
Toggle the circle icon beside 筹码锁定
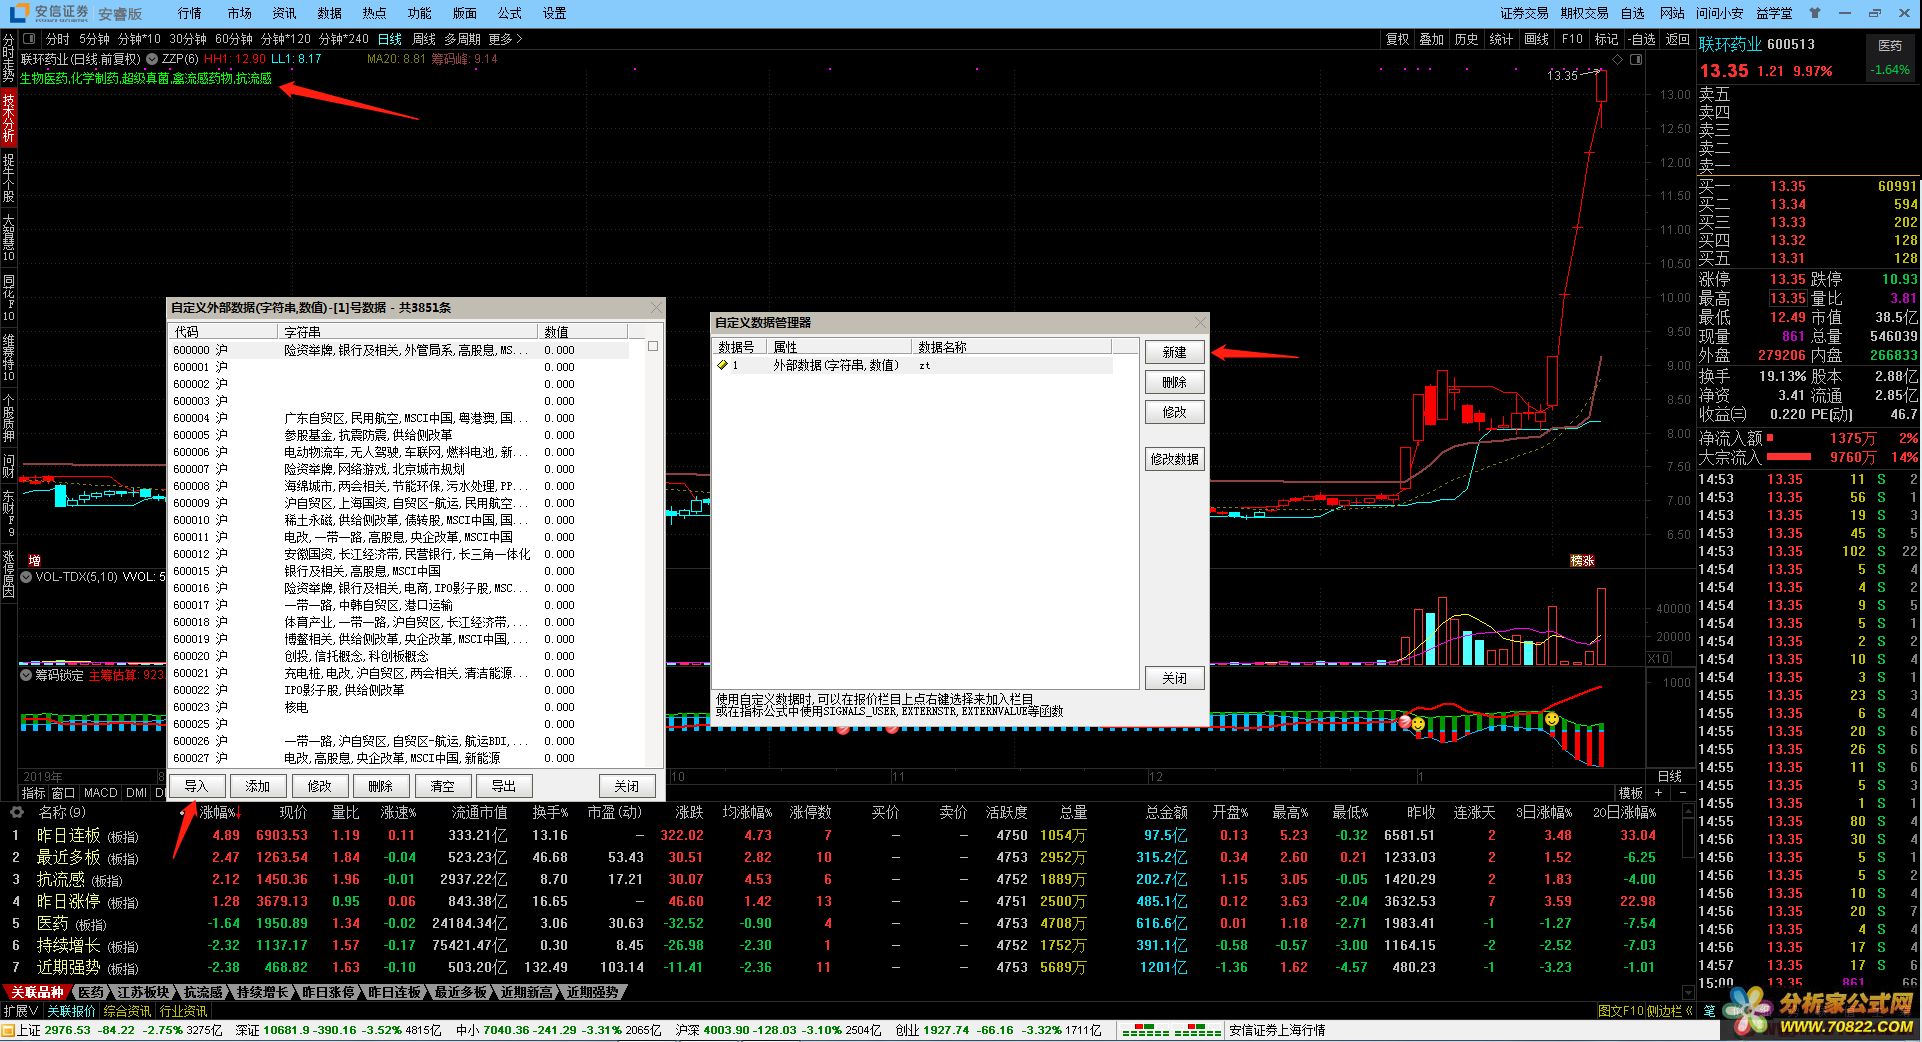27,675
